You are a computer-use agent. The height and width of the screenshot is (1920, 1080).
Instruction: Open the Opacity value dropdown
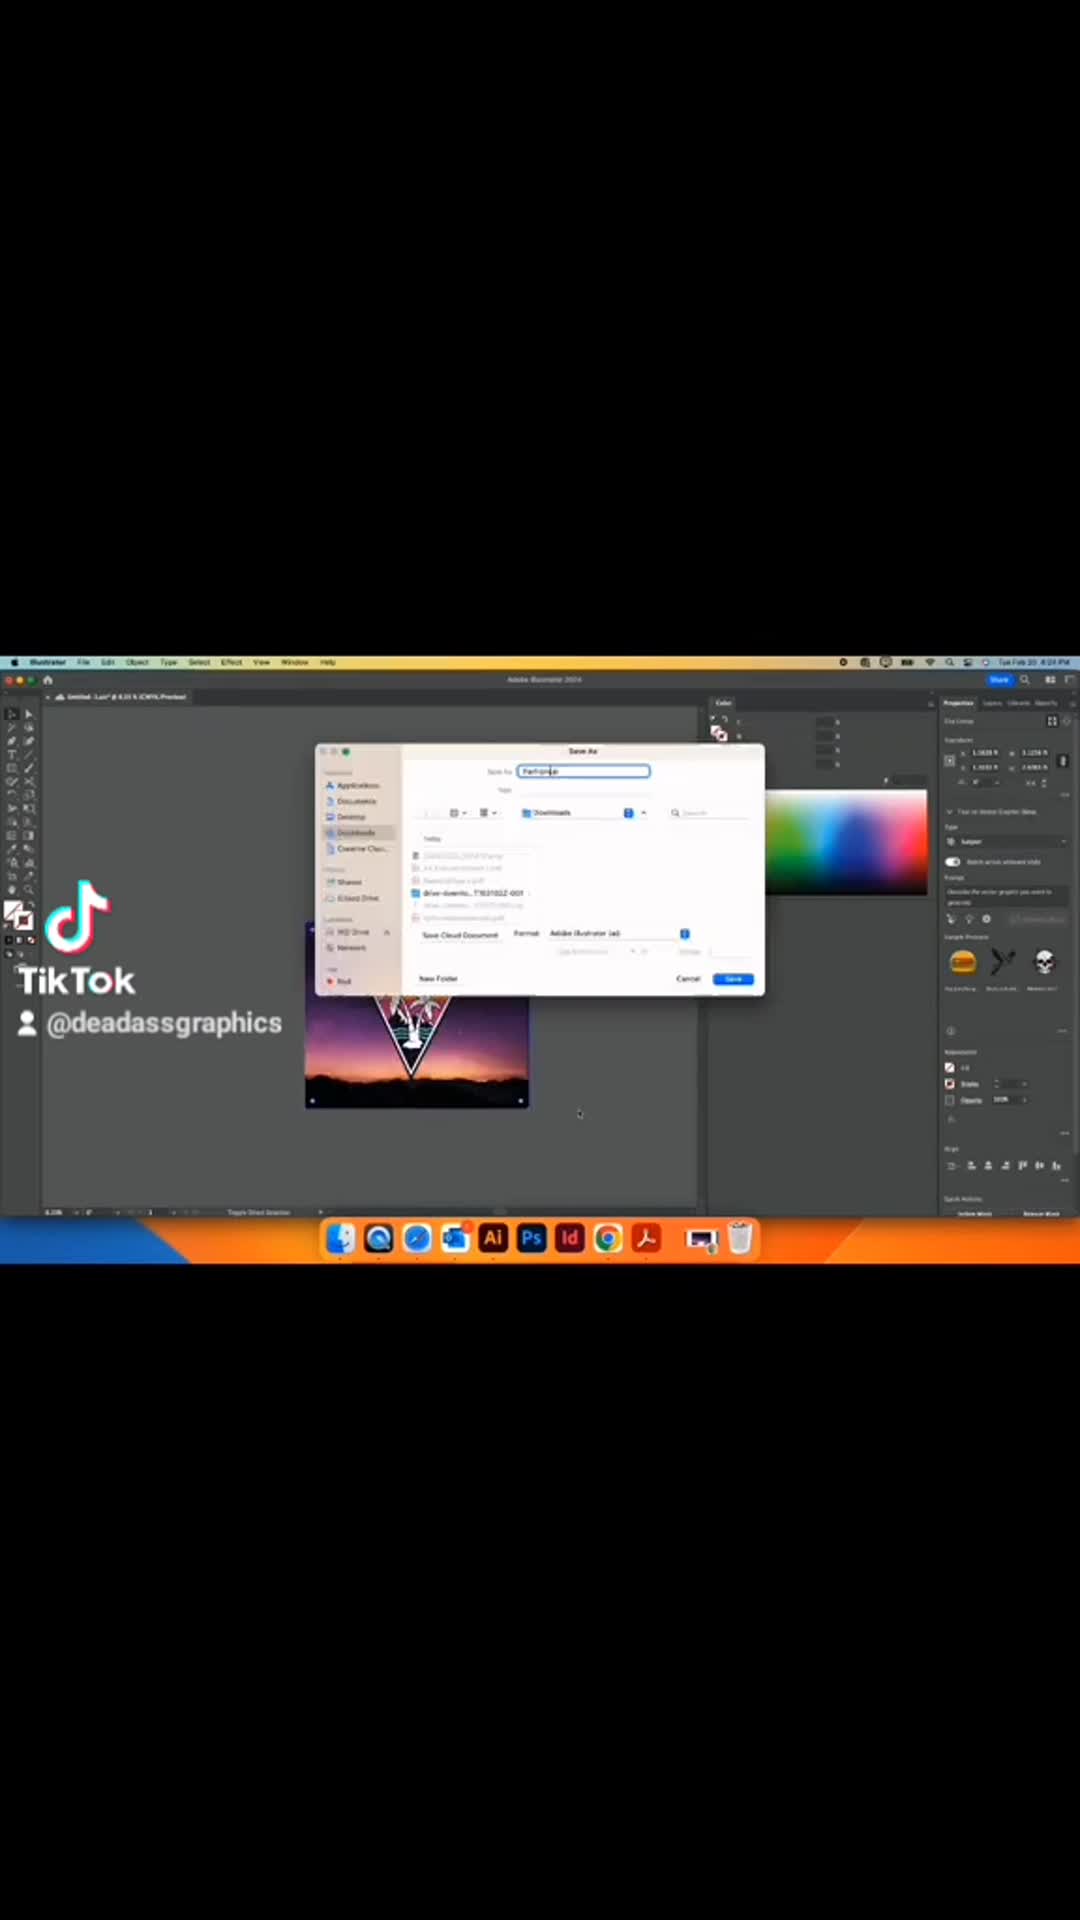coord(1024,1100)
